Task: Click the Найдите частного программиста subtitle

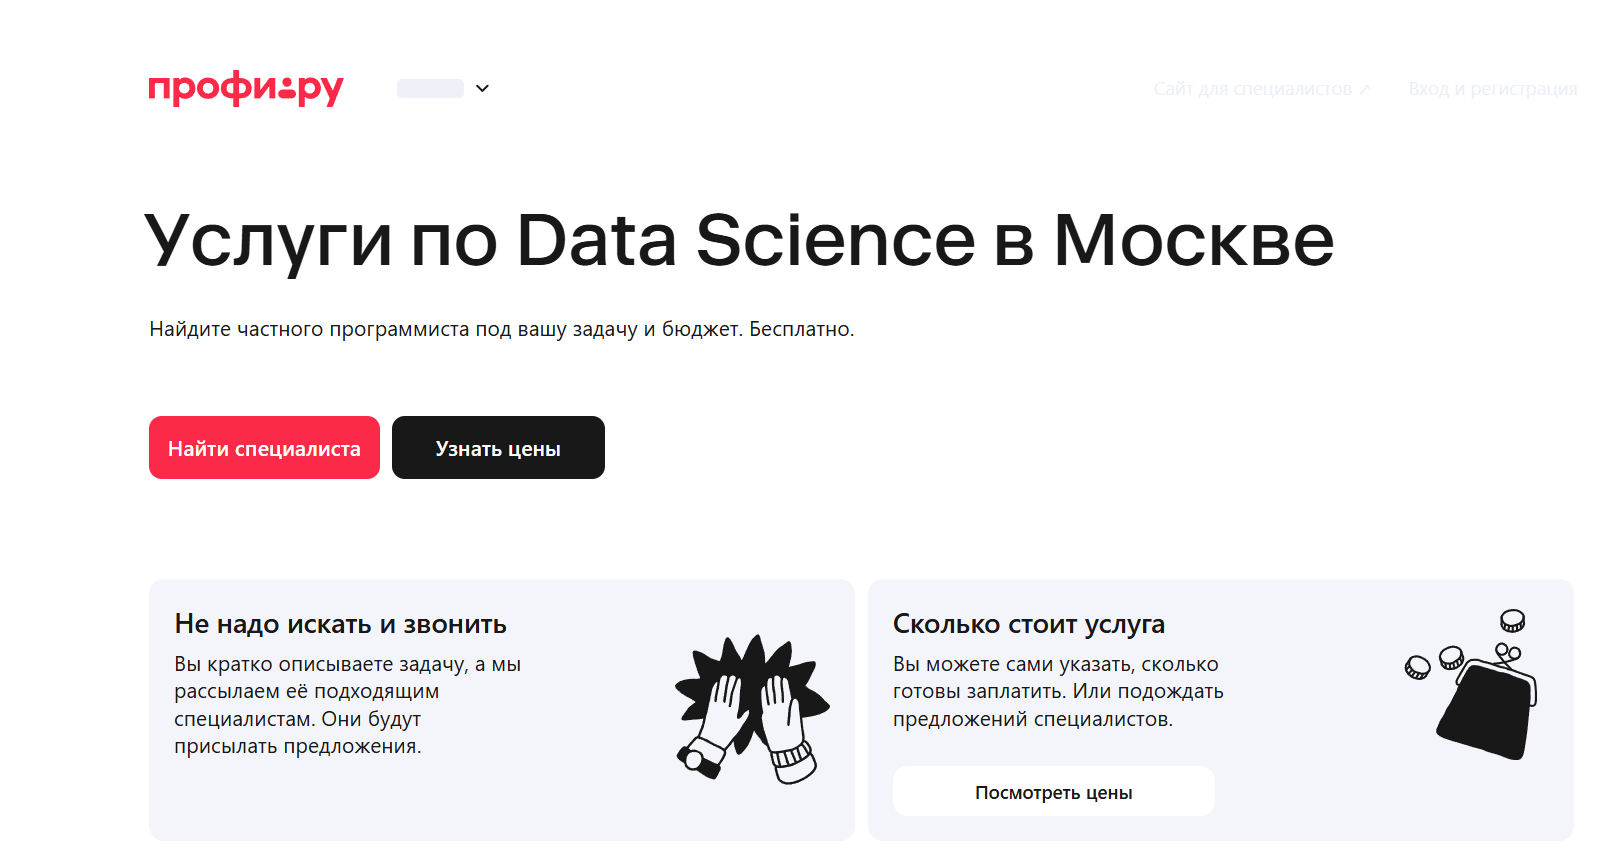Action: tap(501, 329)
